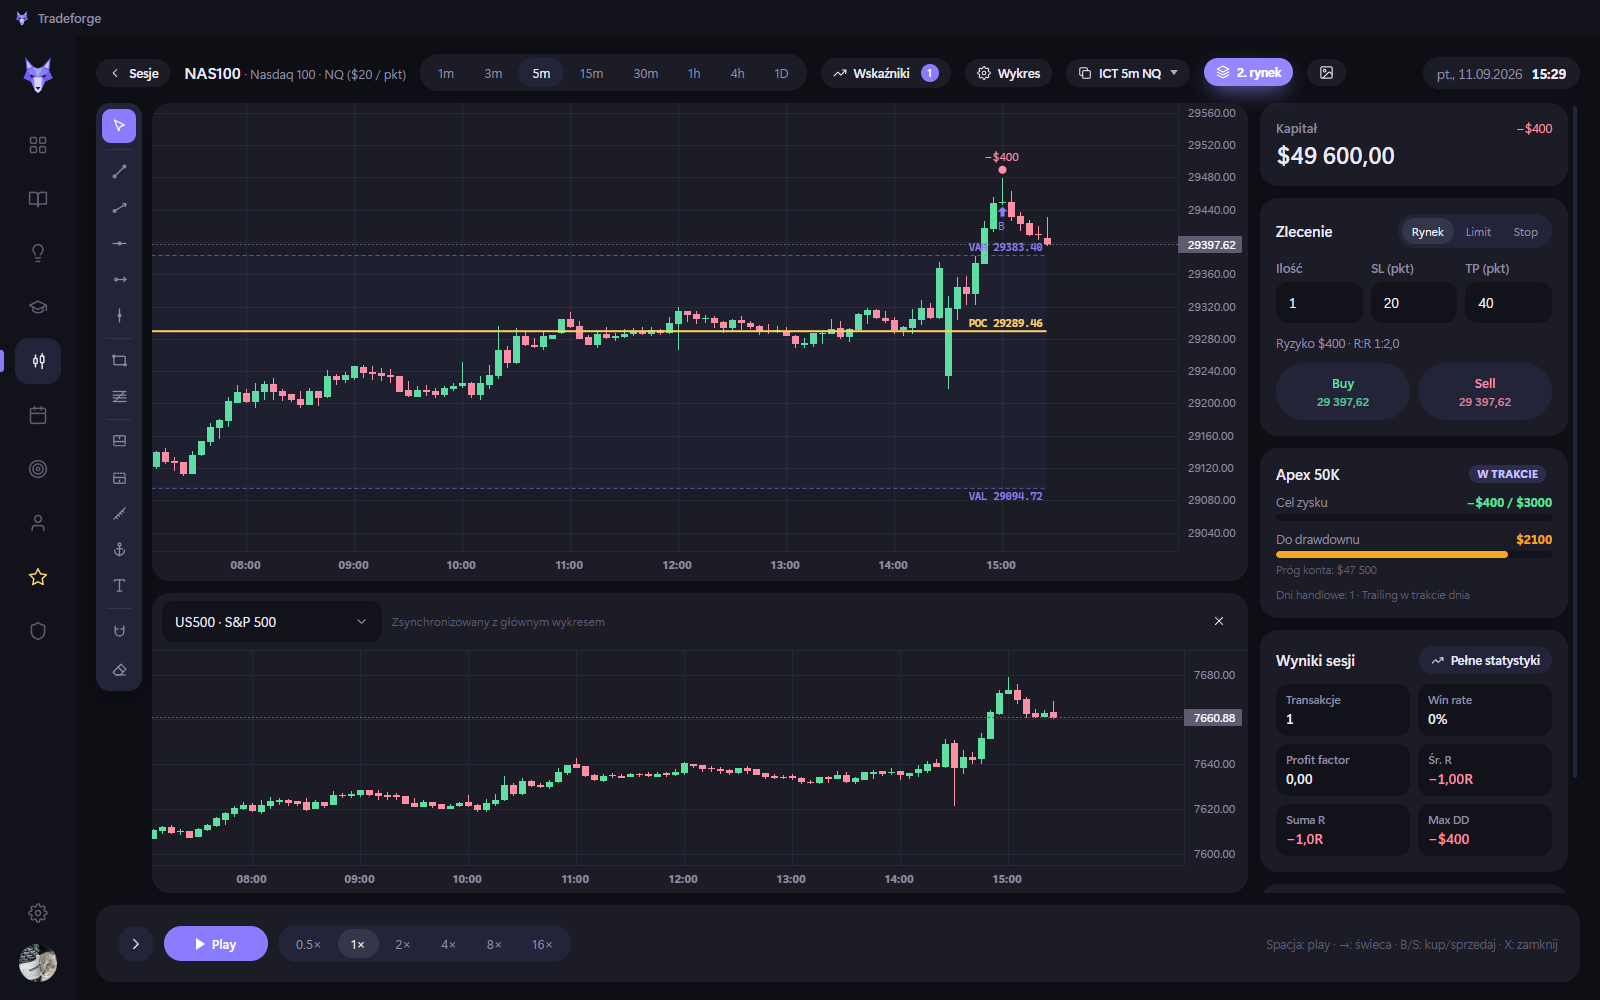Select the vertical line tool
Screen dimensions: 1600x1000
tap(119, 316)
